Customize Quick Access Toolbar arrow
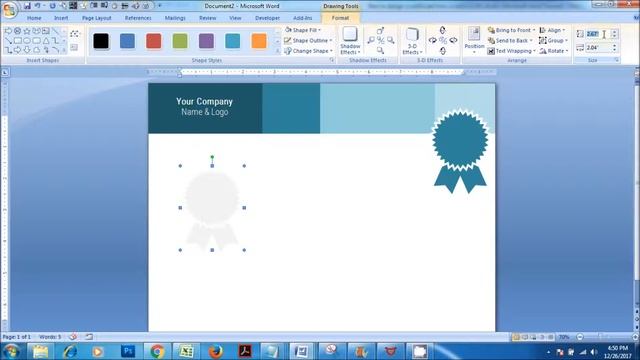Viewport: 640px width, 360px height. [160, 6]
